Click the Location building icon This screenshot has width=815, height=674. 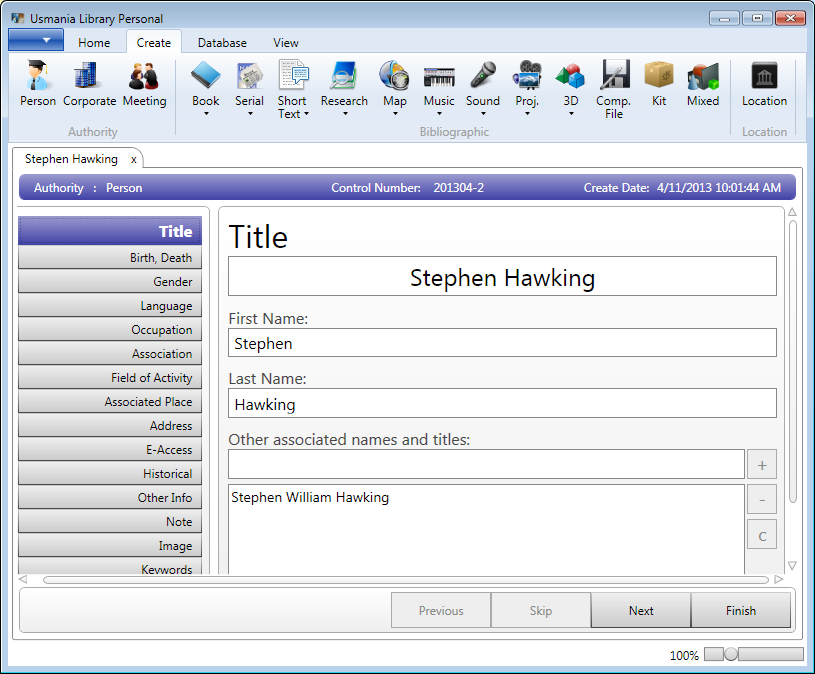pos(764,76)
